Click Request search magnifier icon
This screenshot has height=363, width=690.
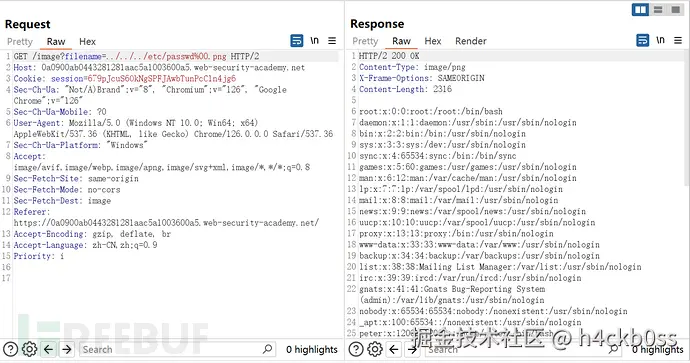[268, 349]
